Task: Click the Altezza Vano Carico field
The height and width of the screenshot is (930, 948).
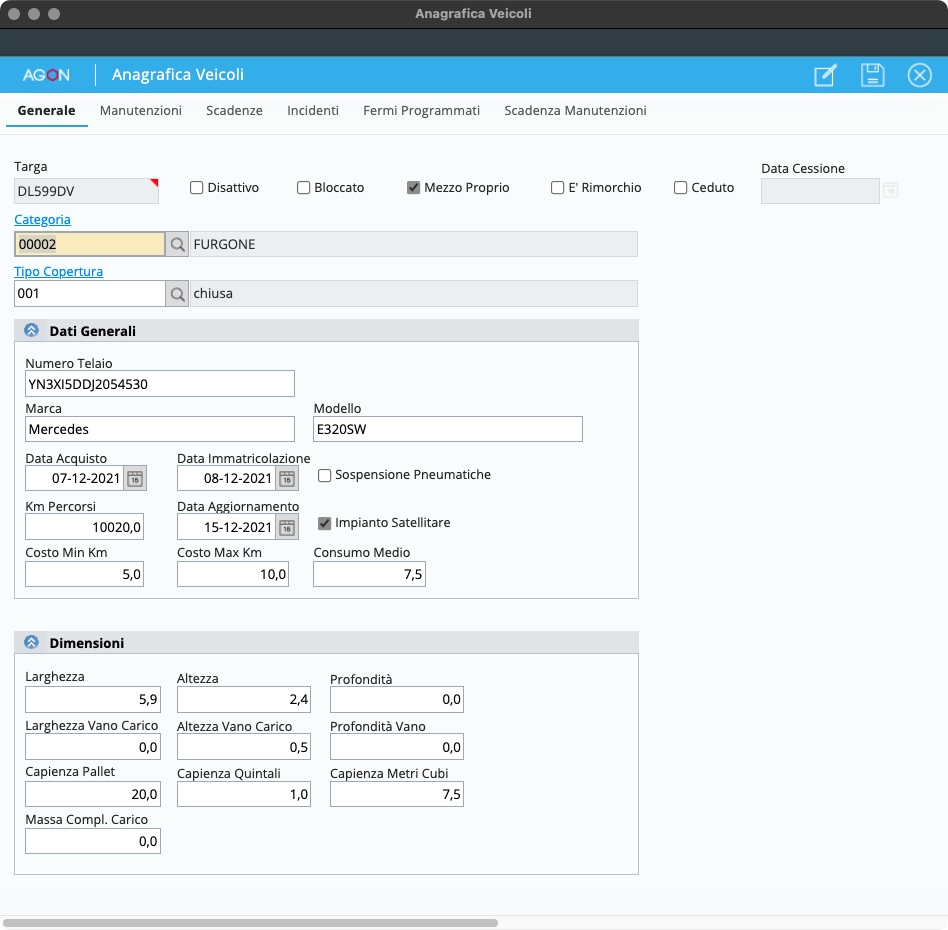Action: pyautogui.click(x=244, y=747)
